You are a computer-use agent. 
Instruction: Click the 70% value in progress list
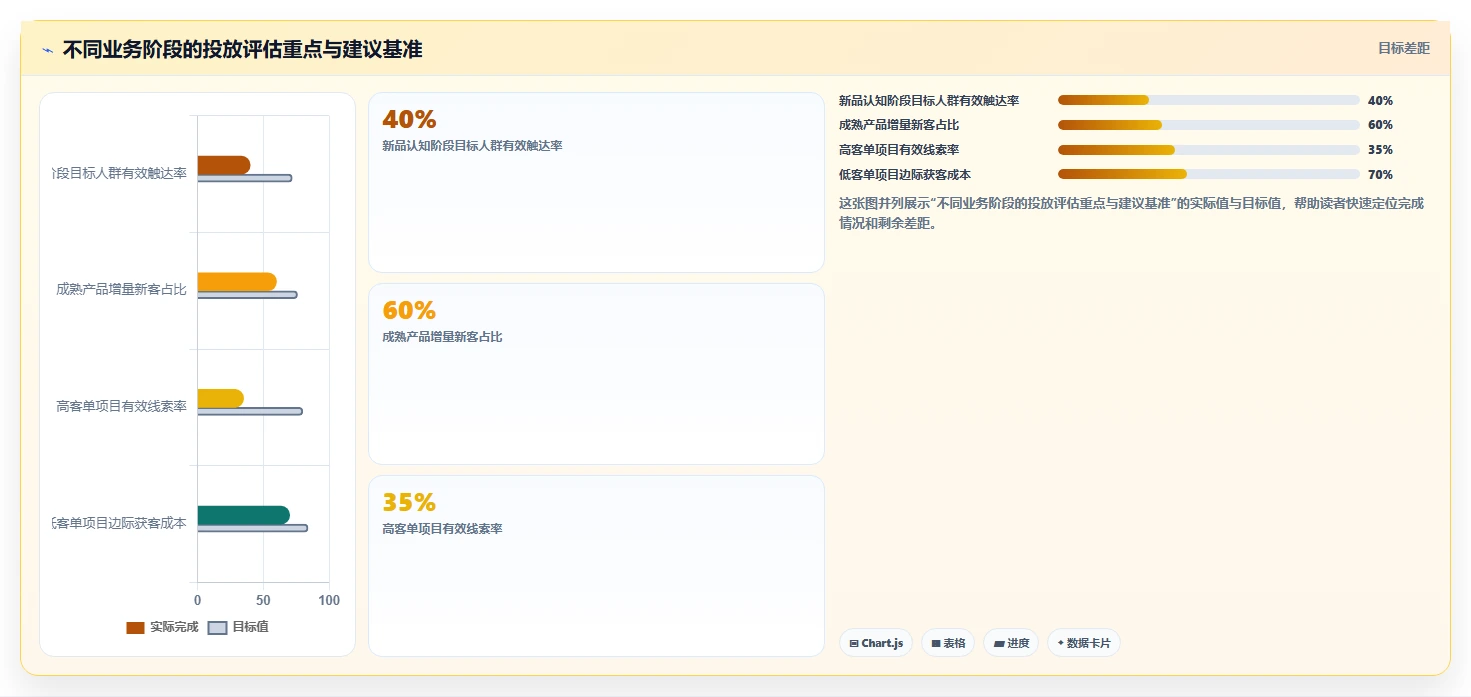[1380, 175]
